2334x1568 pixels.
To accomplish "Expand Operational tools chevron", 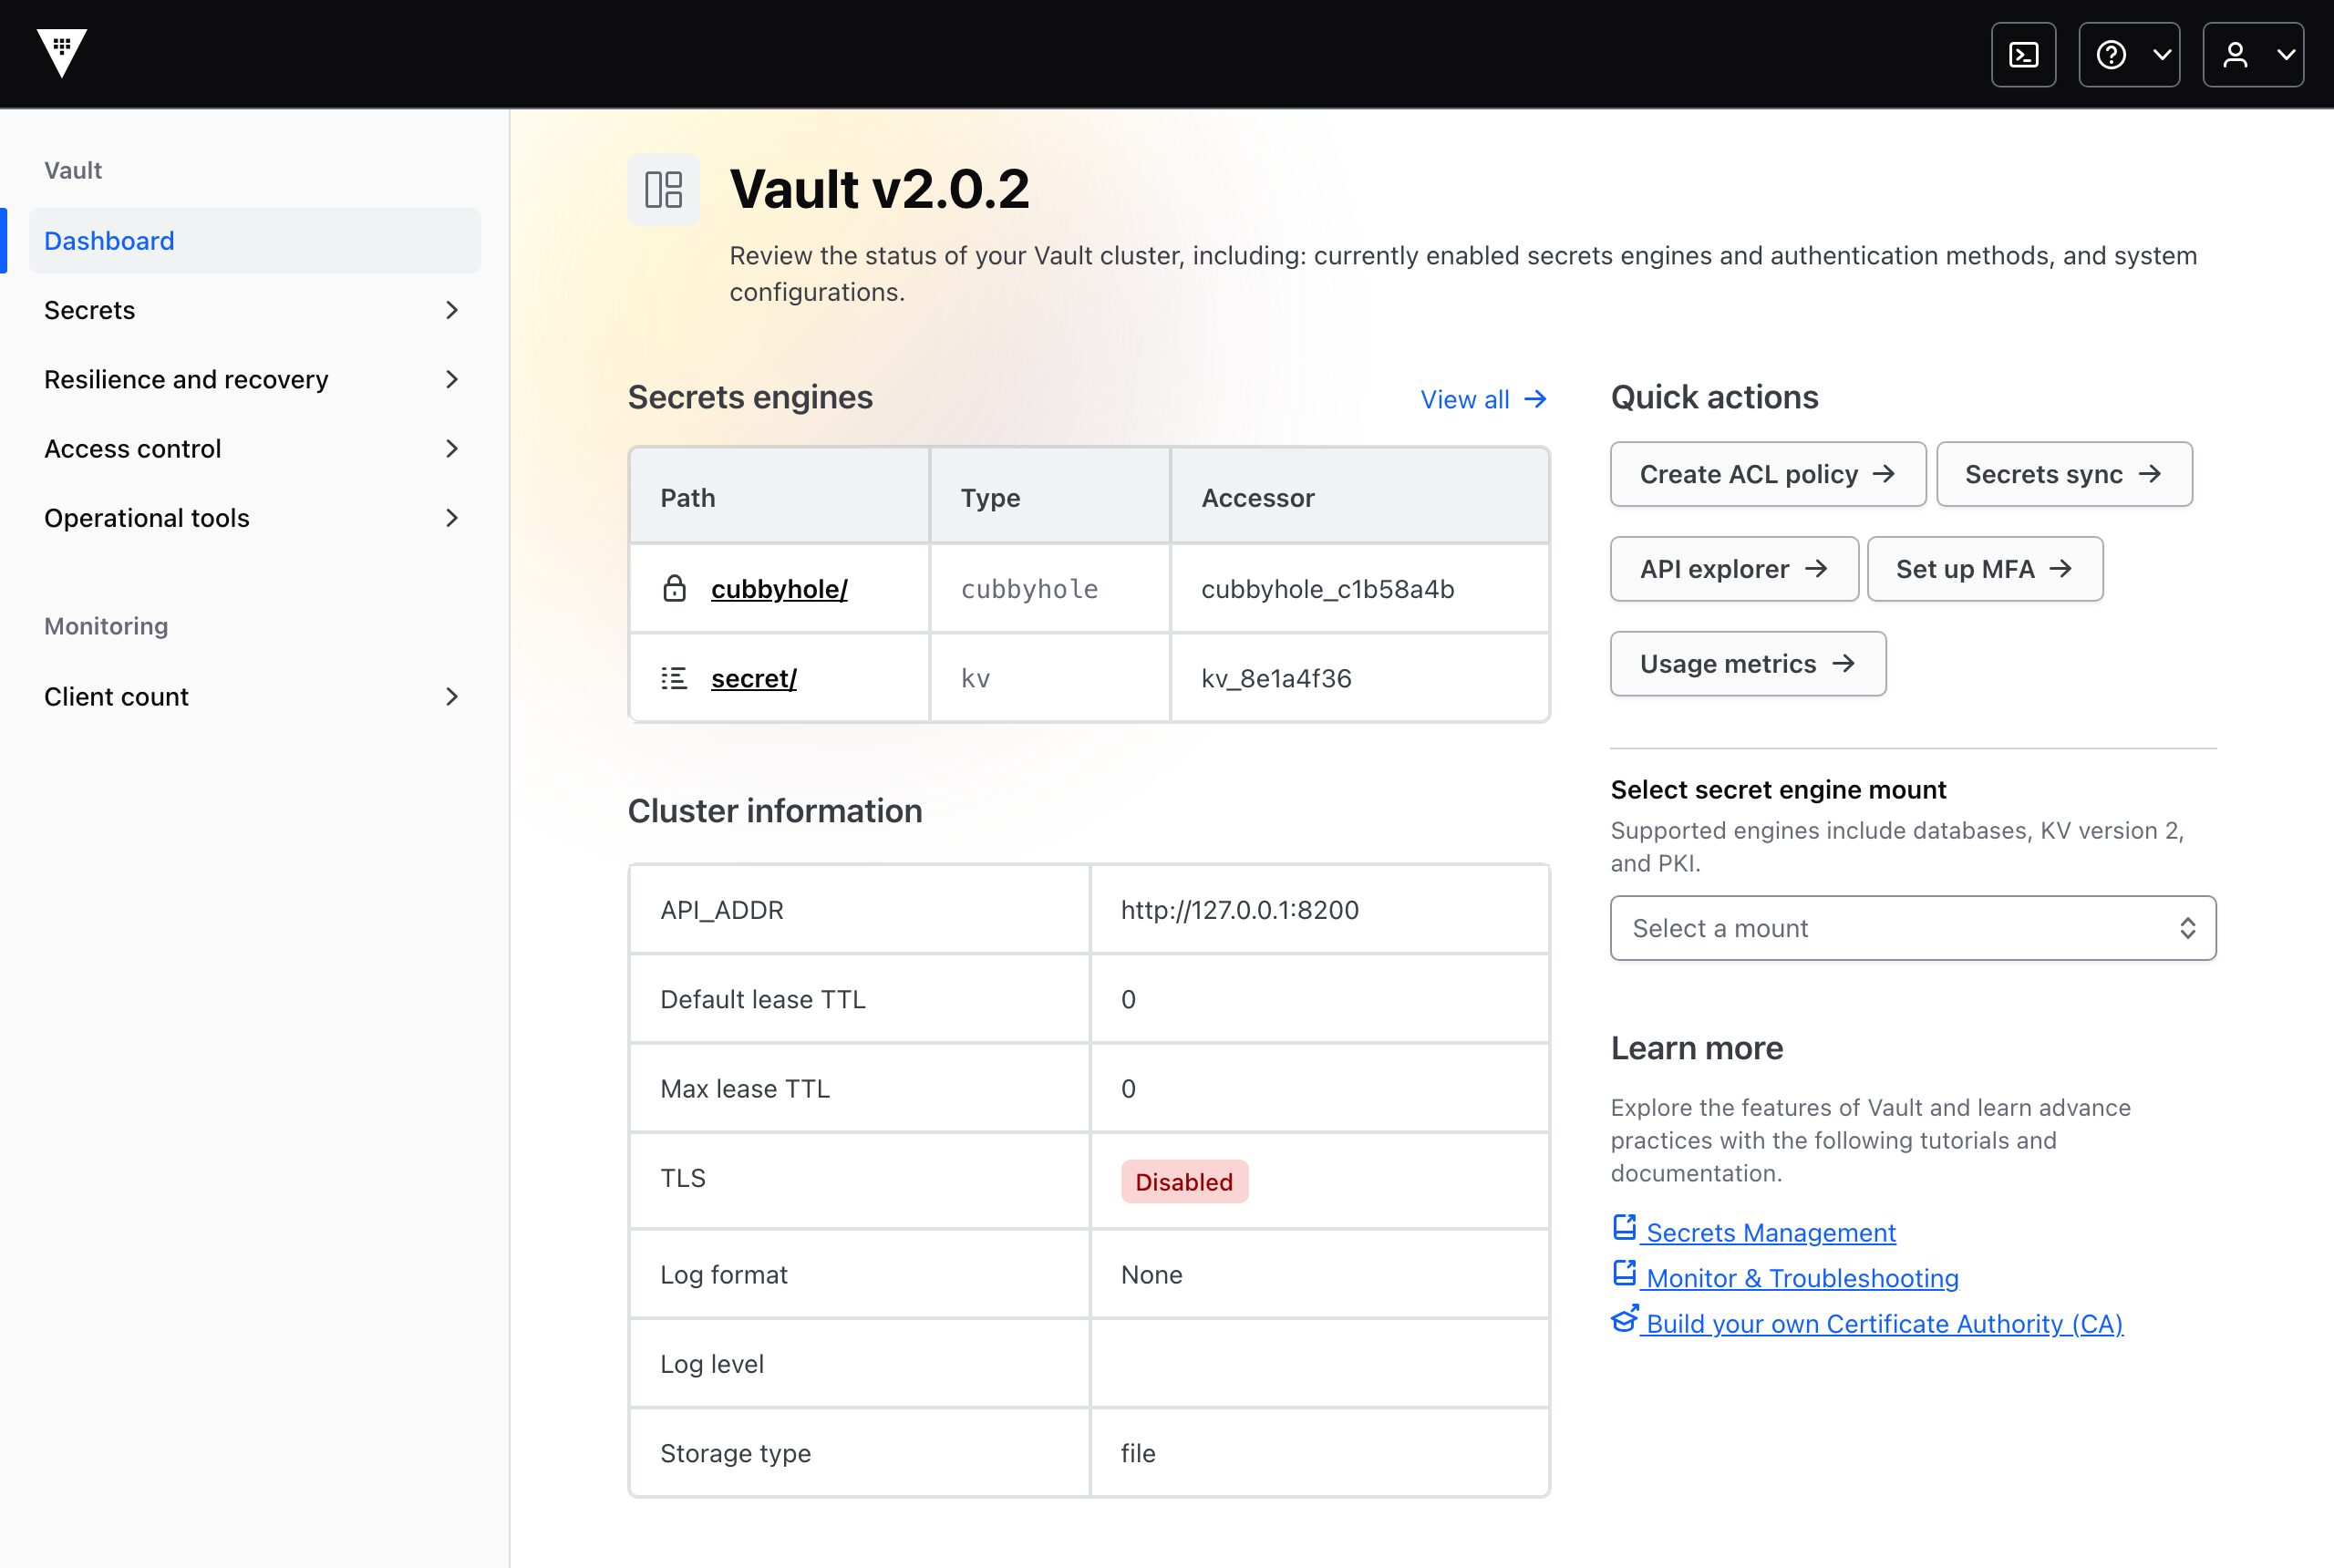I will [x=452, y=518].
